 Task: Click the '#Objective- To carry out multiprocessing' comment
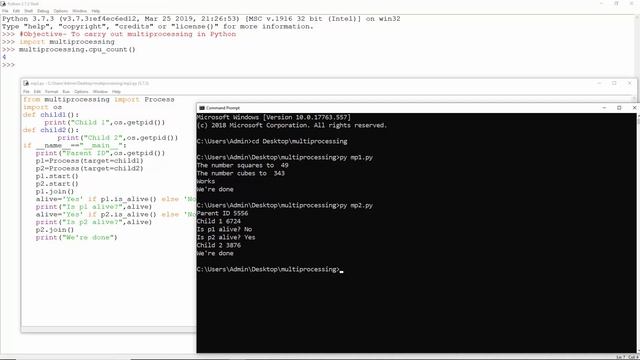tap(127, 34)
